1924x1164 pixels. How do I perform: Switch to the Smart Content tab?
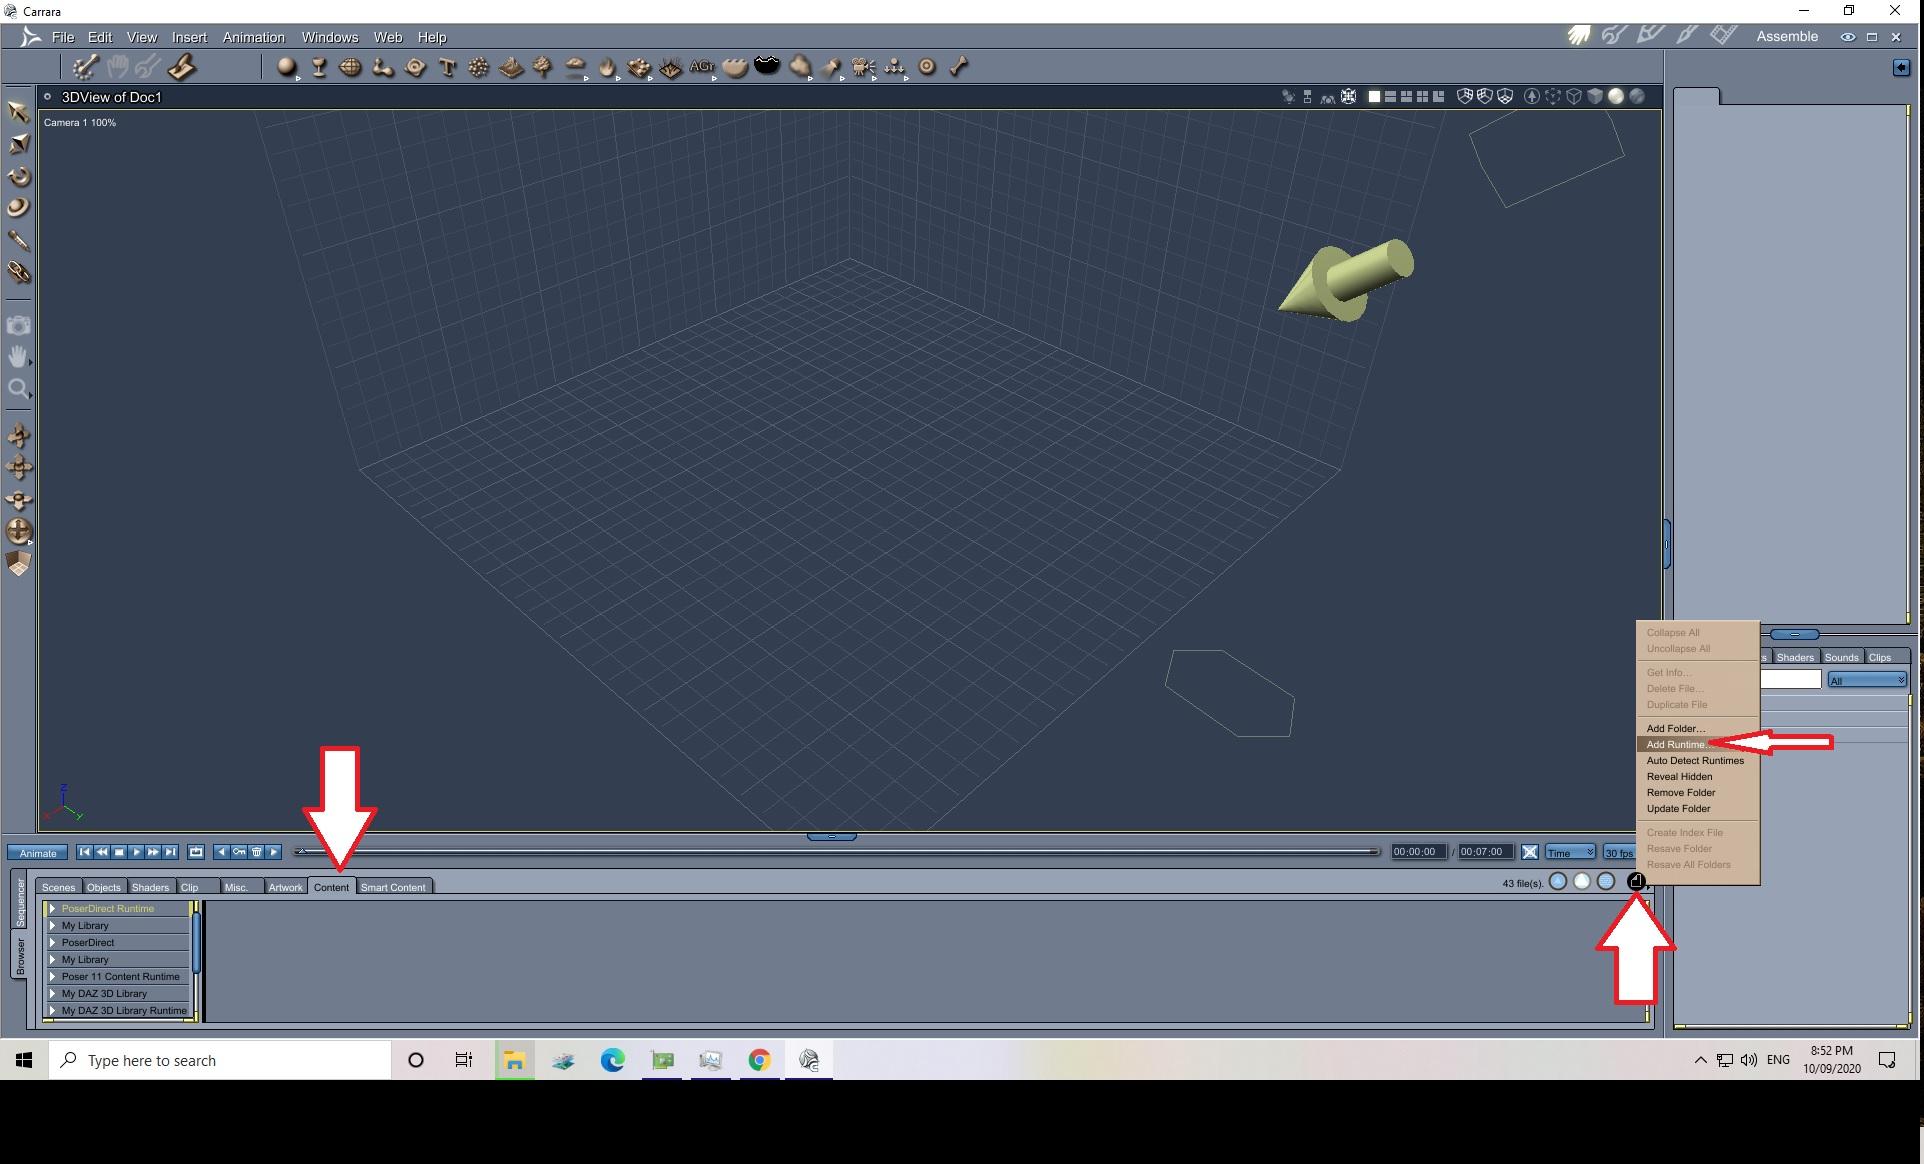393,887
